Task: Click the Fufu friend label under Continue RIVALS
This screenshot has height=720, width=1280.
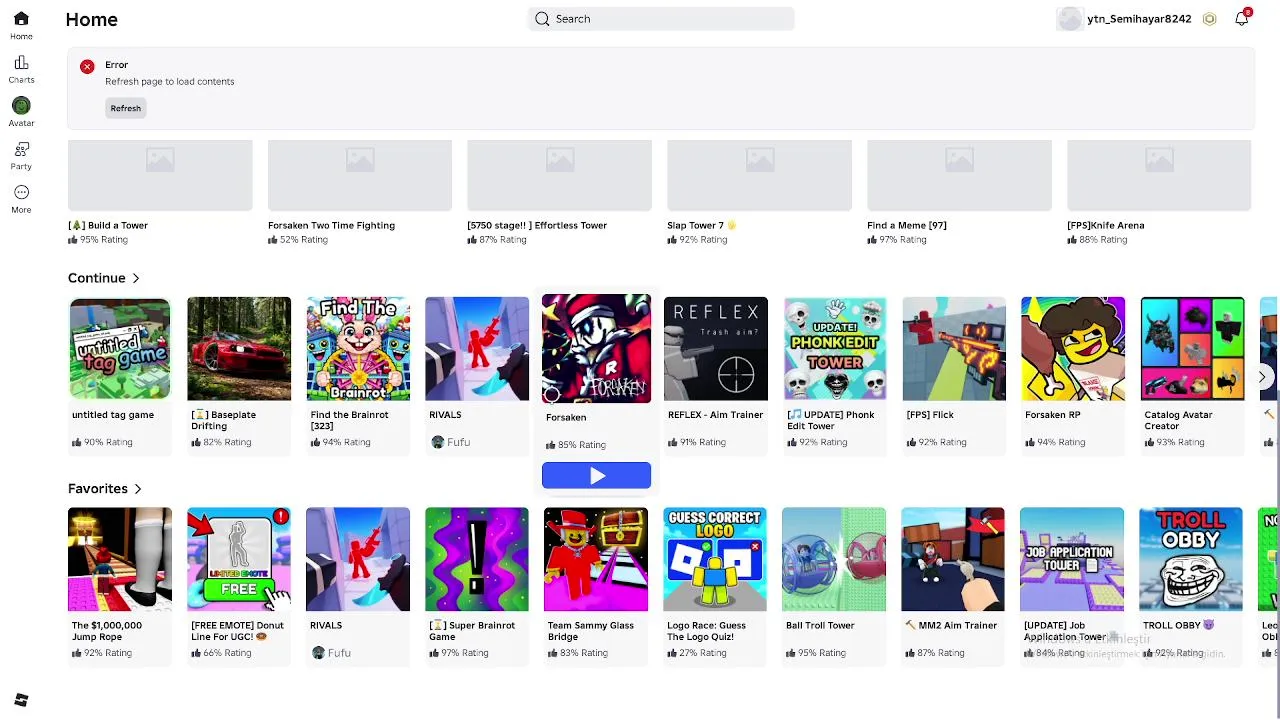Action: coord(458,442)
